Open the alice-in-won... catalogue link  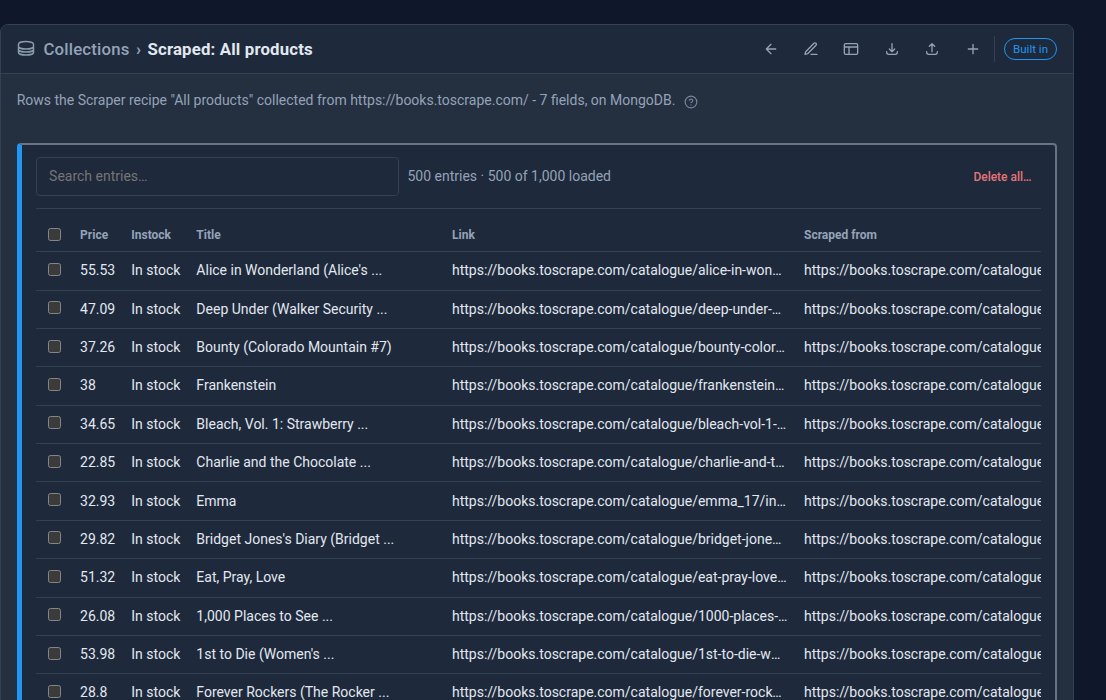coord(616,270)
